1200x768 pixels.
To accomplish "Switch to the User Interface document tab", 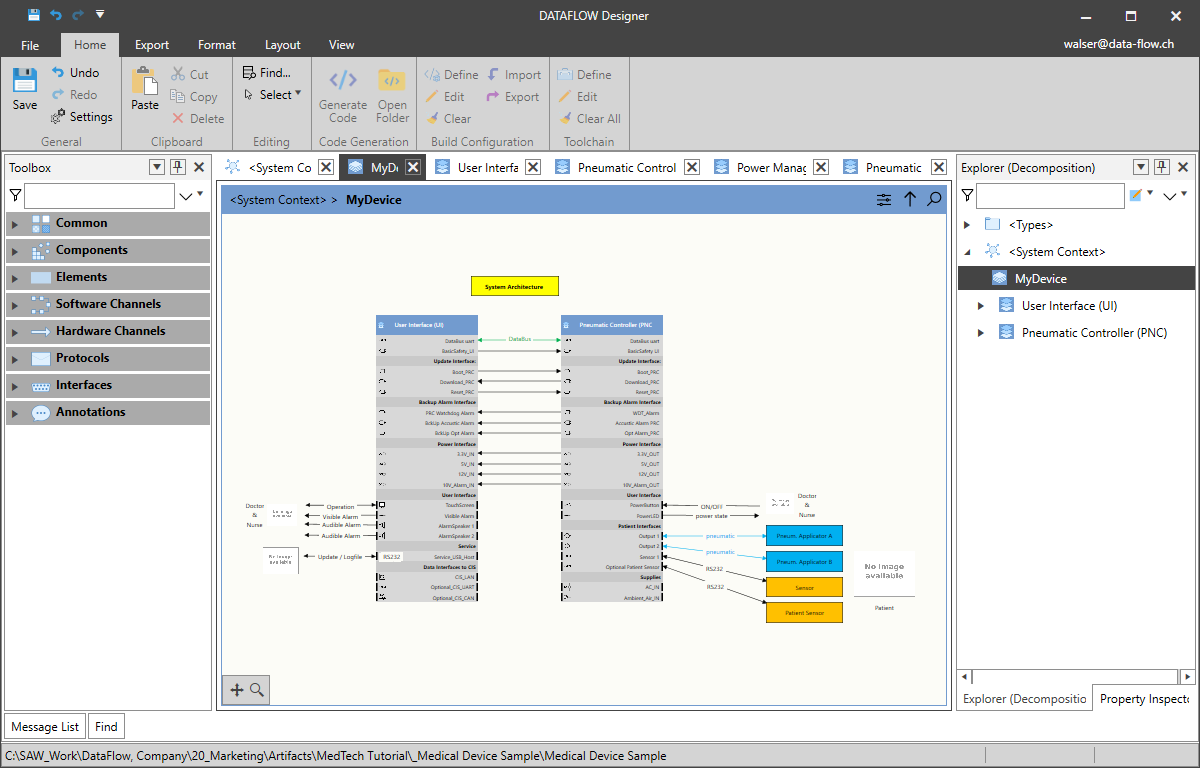I will click(x=487, y=167).
